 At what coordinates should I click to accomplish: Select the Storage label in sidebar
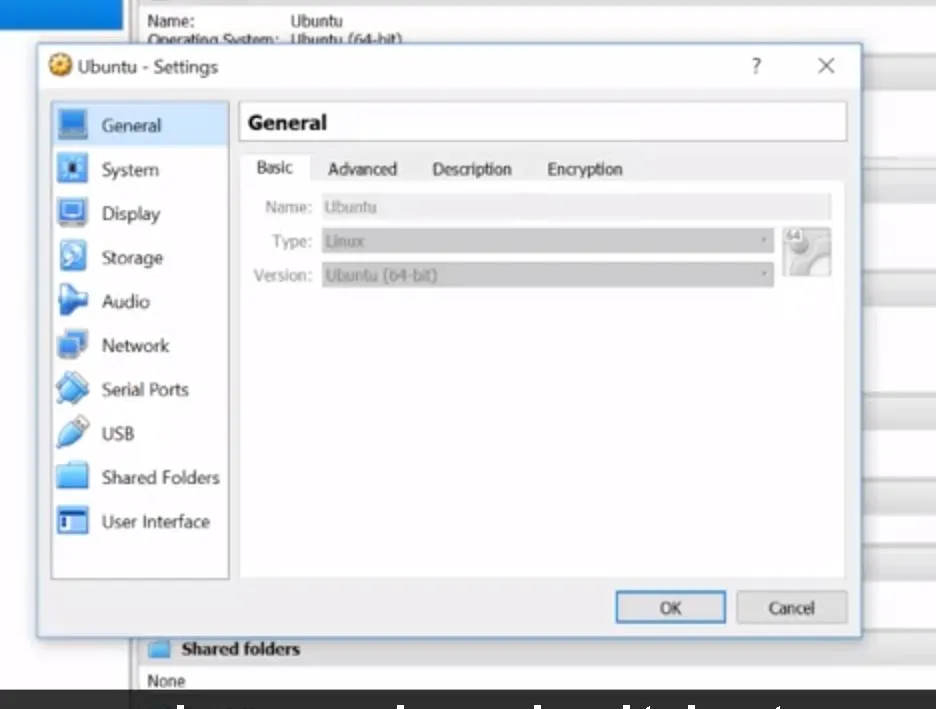(132, 258)
